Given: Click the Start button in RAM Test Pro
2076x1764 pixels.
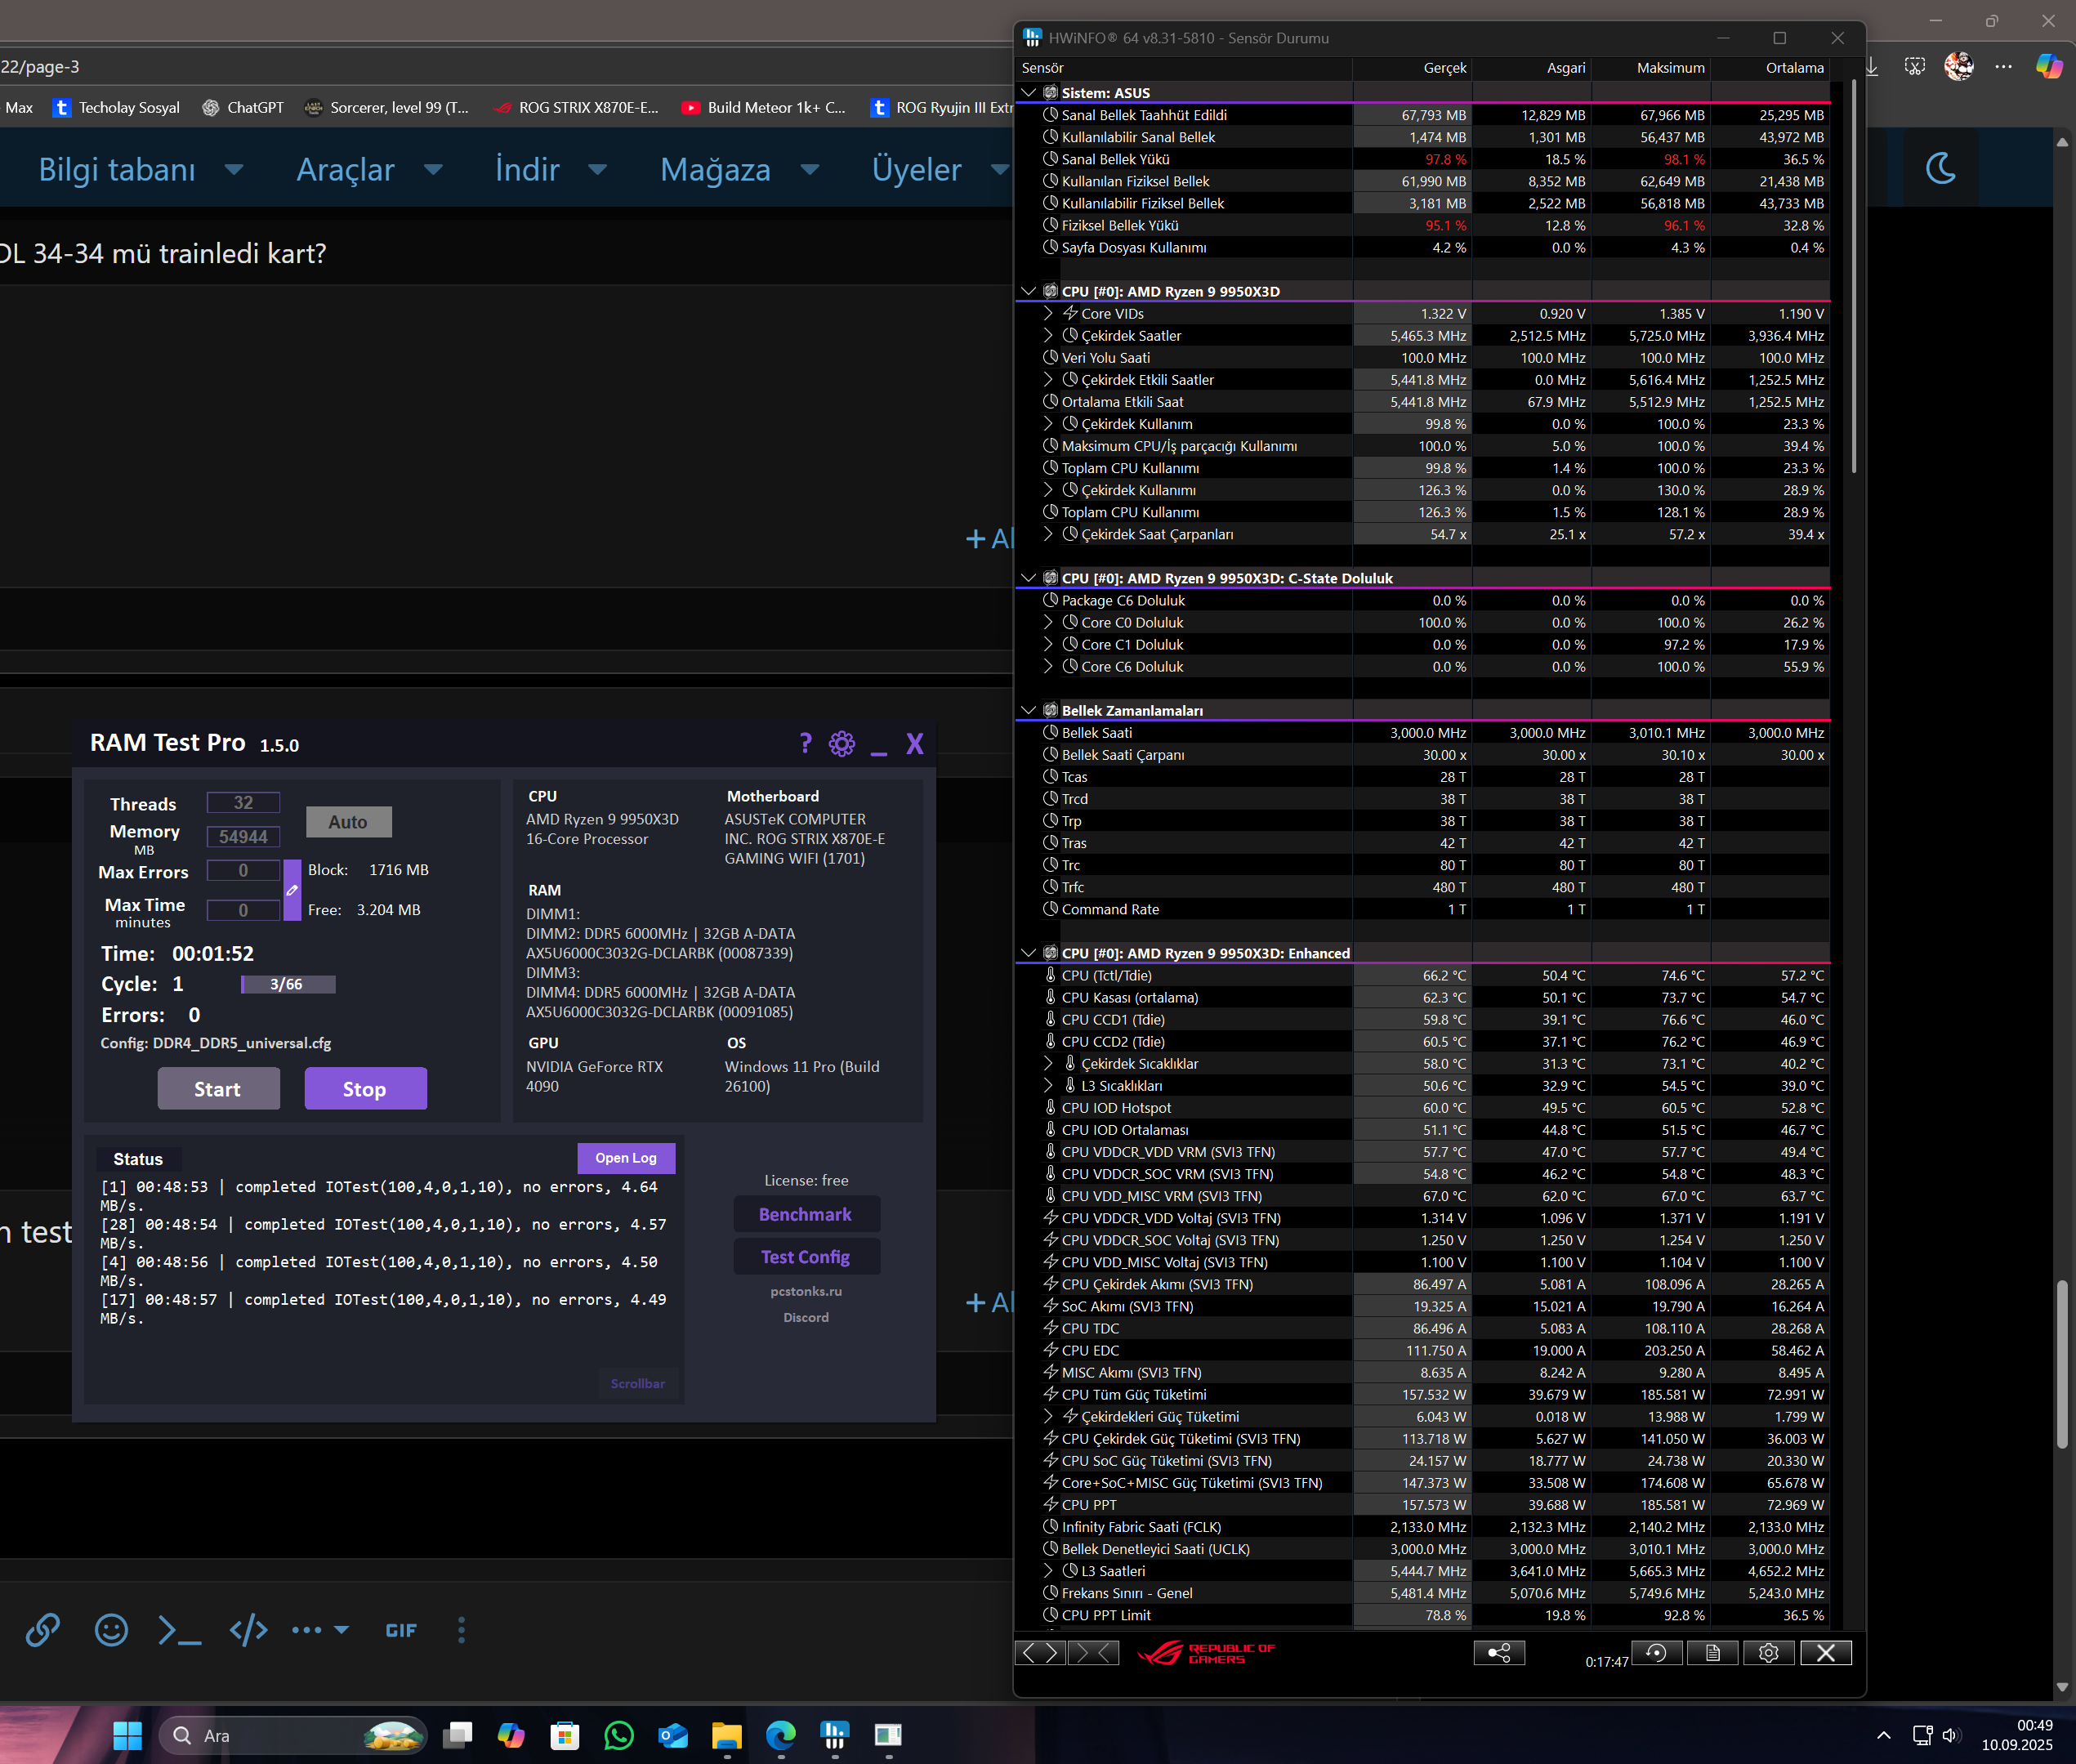Looking at the screenshot, I should [x=218, y=1089].
